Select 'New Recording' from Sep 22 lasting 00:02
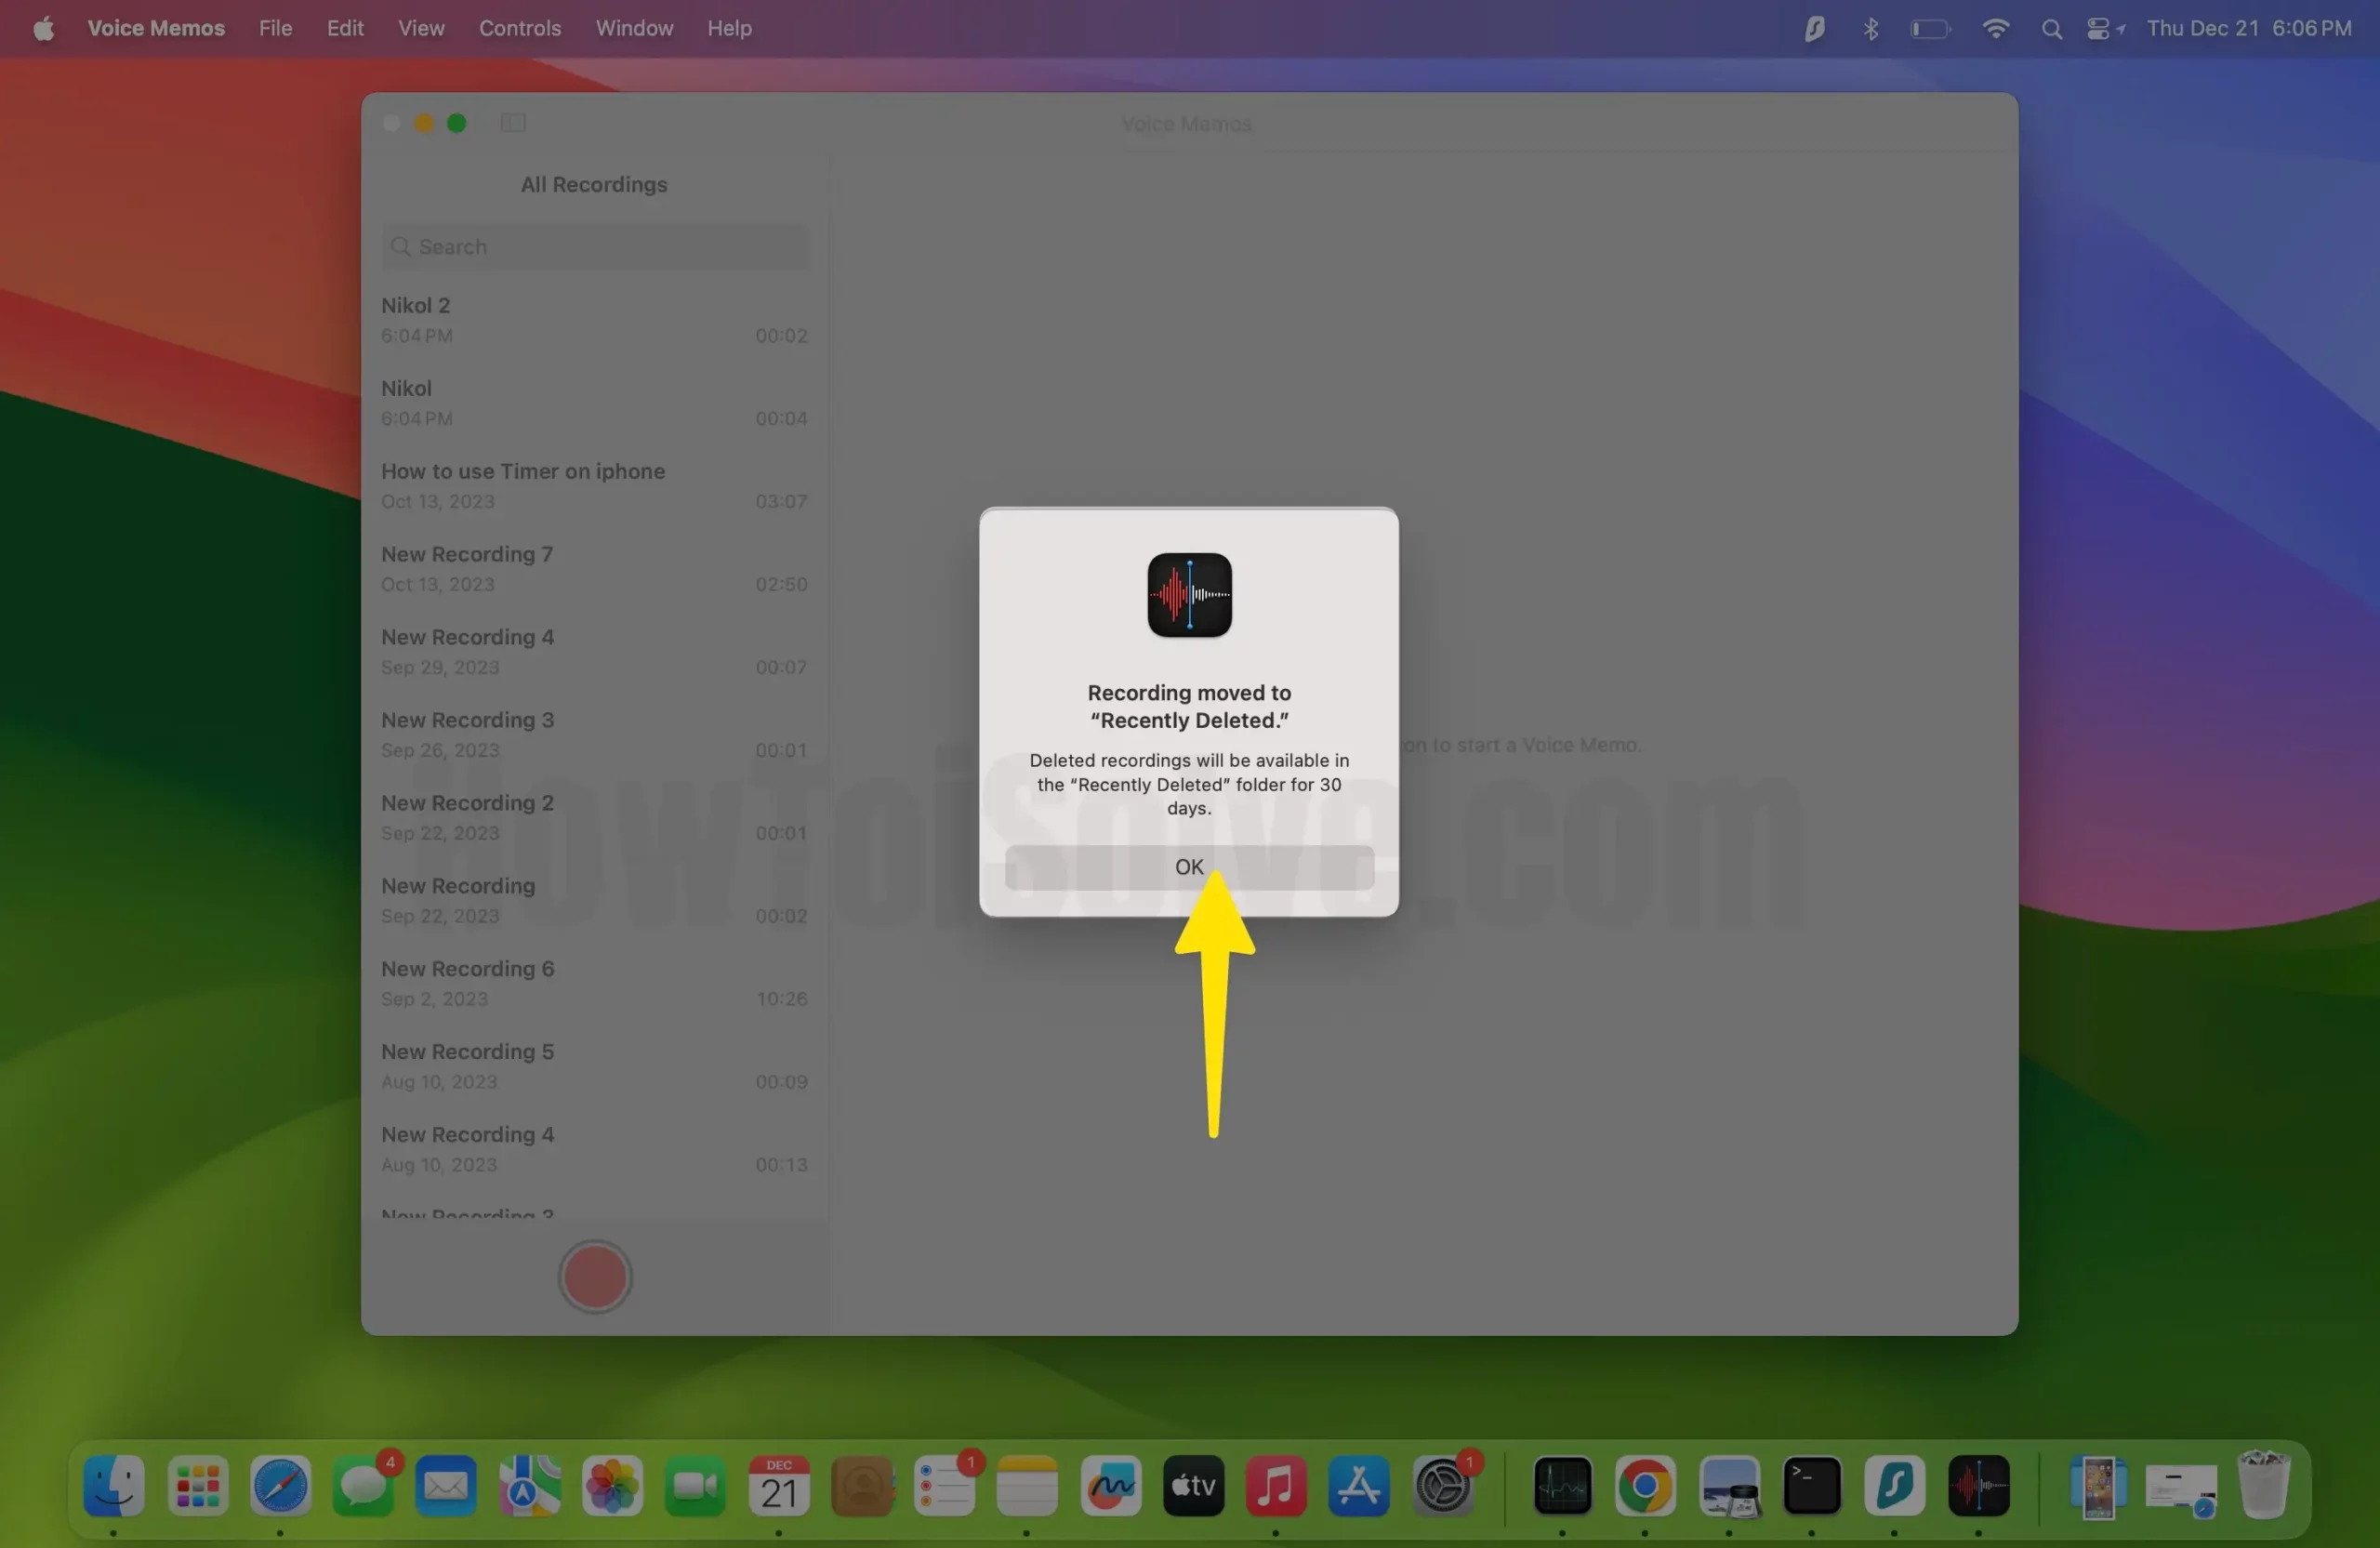The image size is (2380, 1548). coord(595,901)
